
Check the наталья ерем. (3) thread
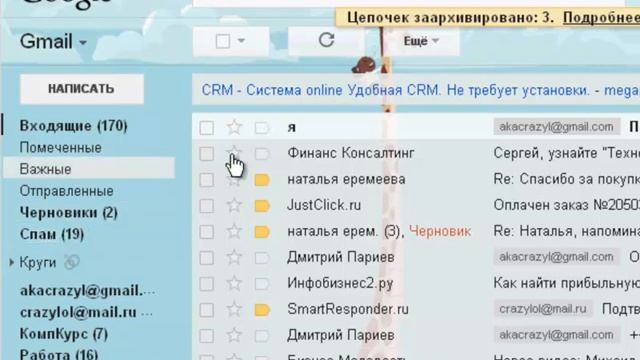click(207, 232)
